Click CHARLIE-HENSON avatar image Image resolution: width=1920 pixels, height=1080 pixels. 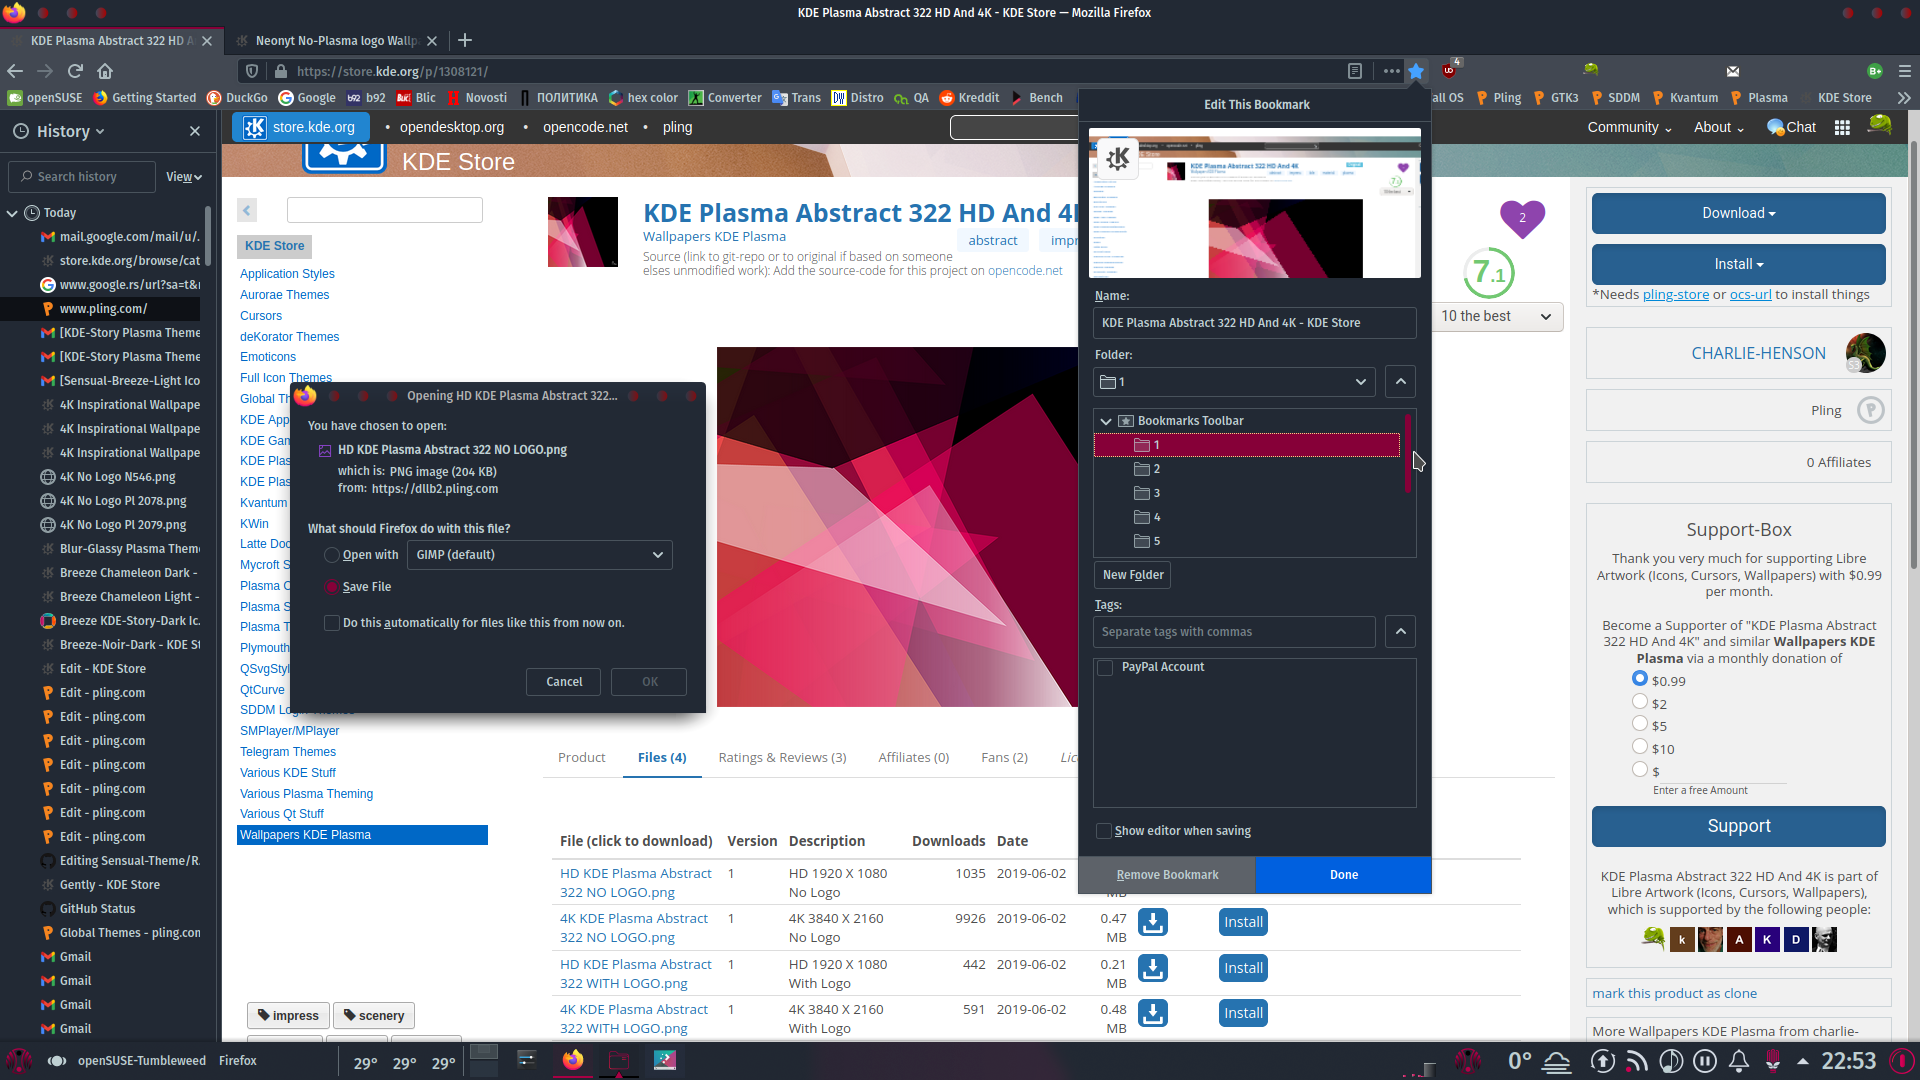click(x=1865, y=353)
